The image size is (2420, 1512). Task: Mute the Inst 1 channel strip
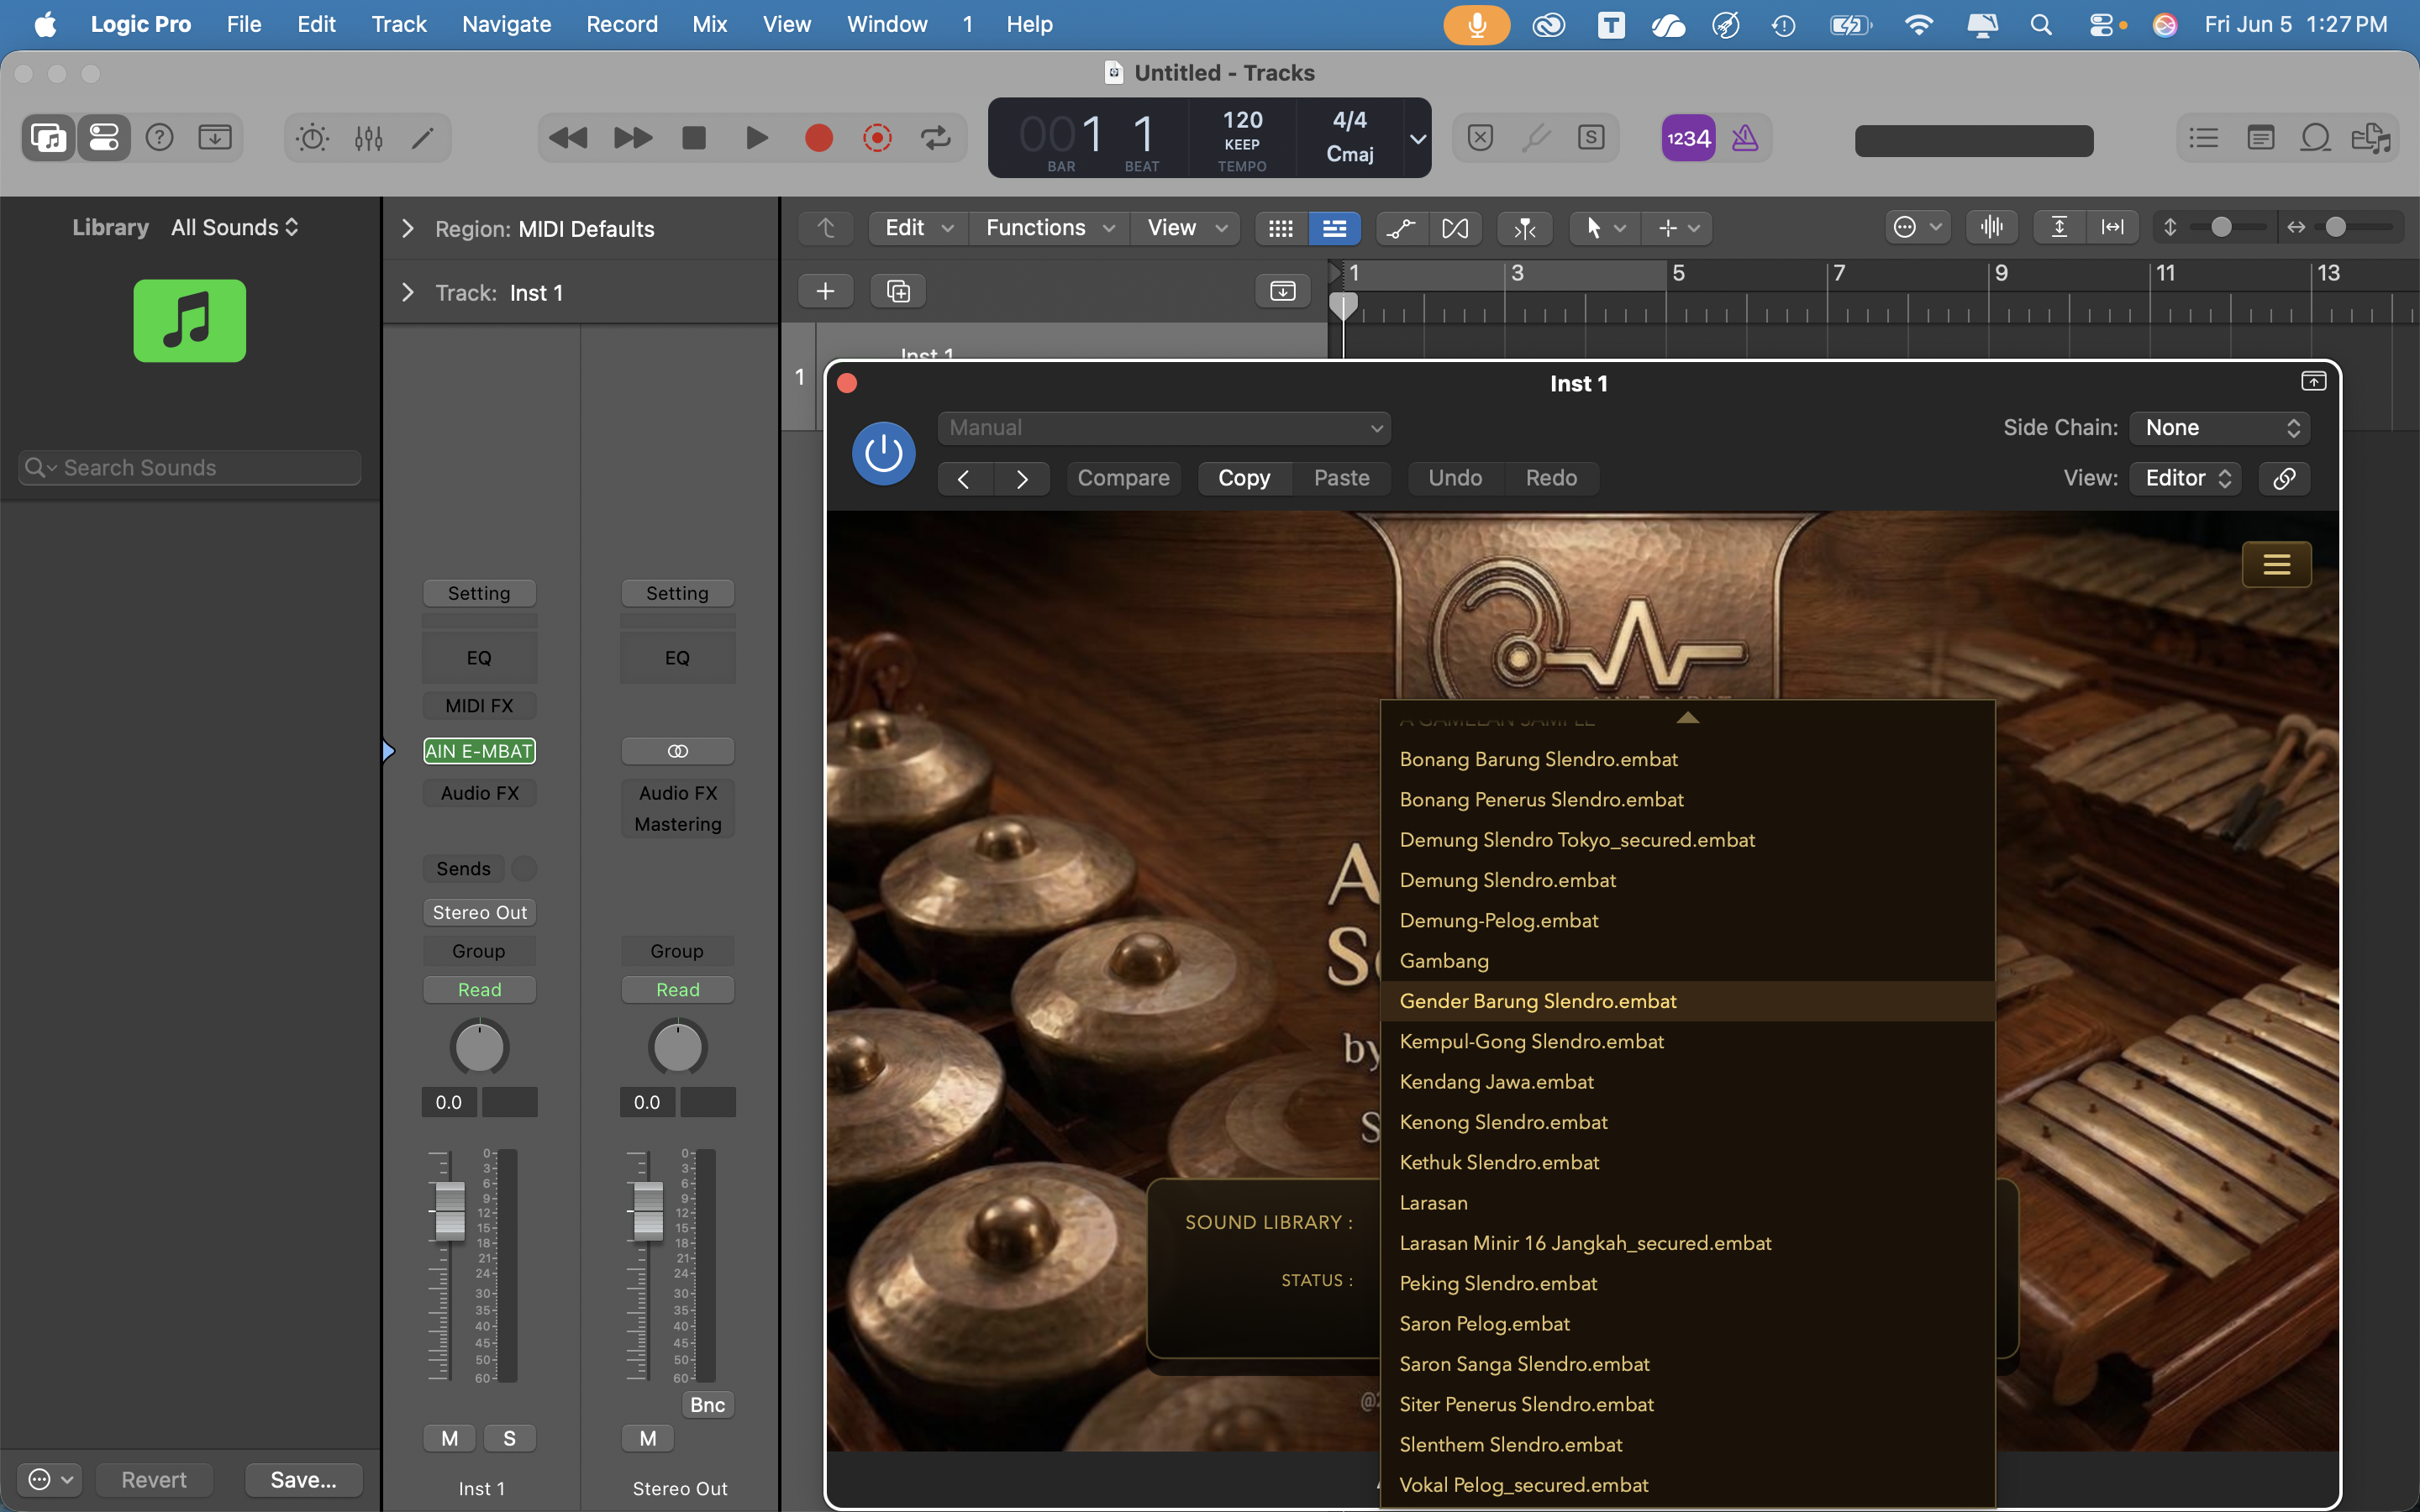tap(450, 1438)
